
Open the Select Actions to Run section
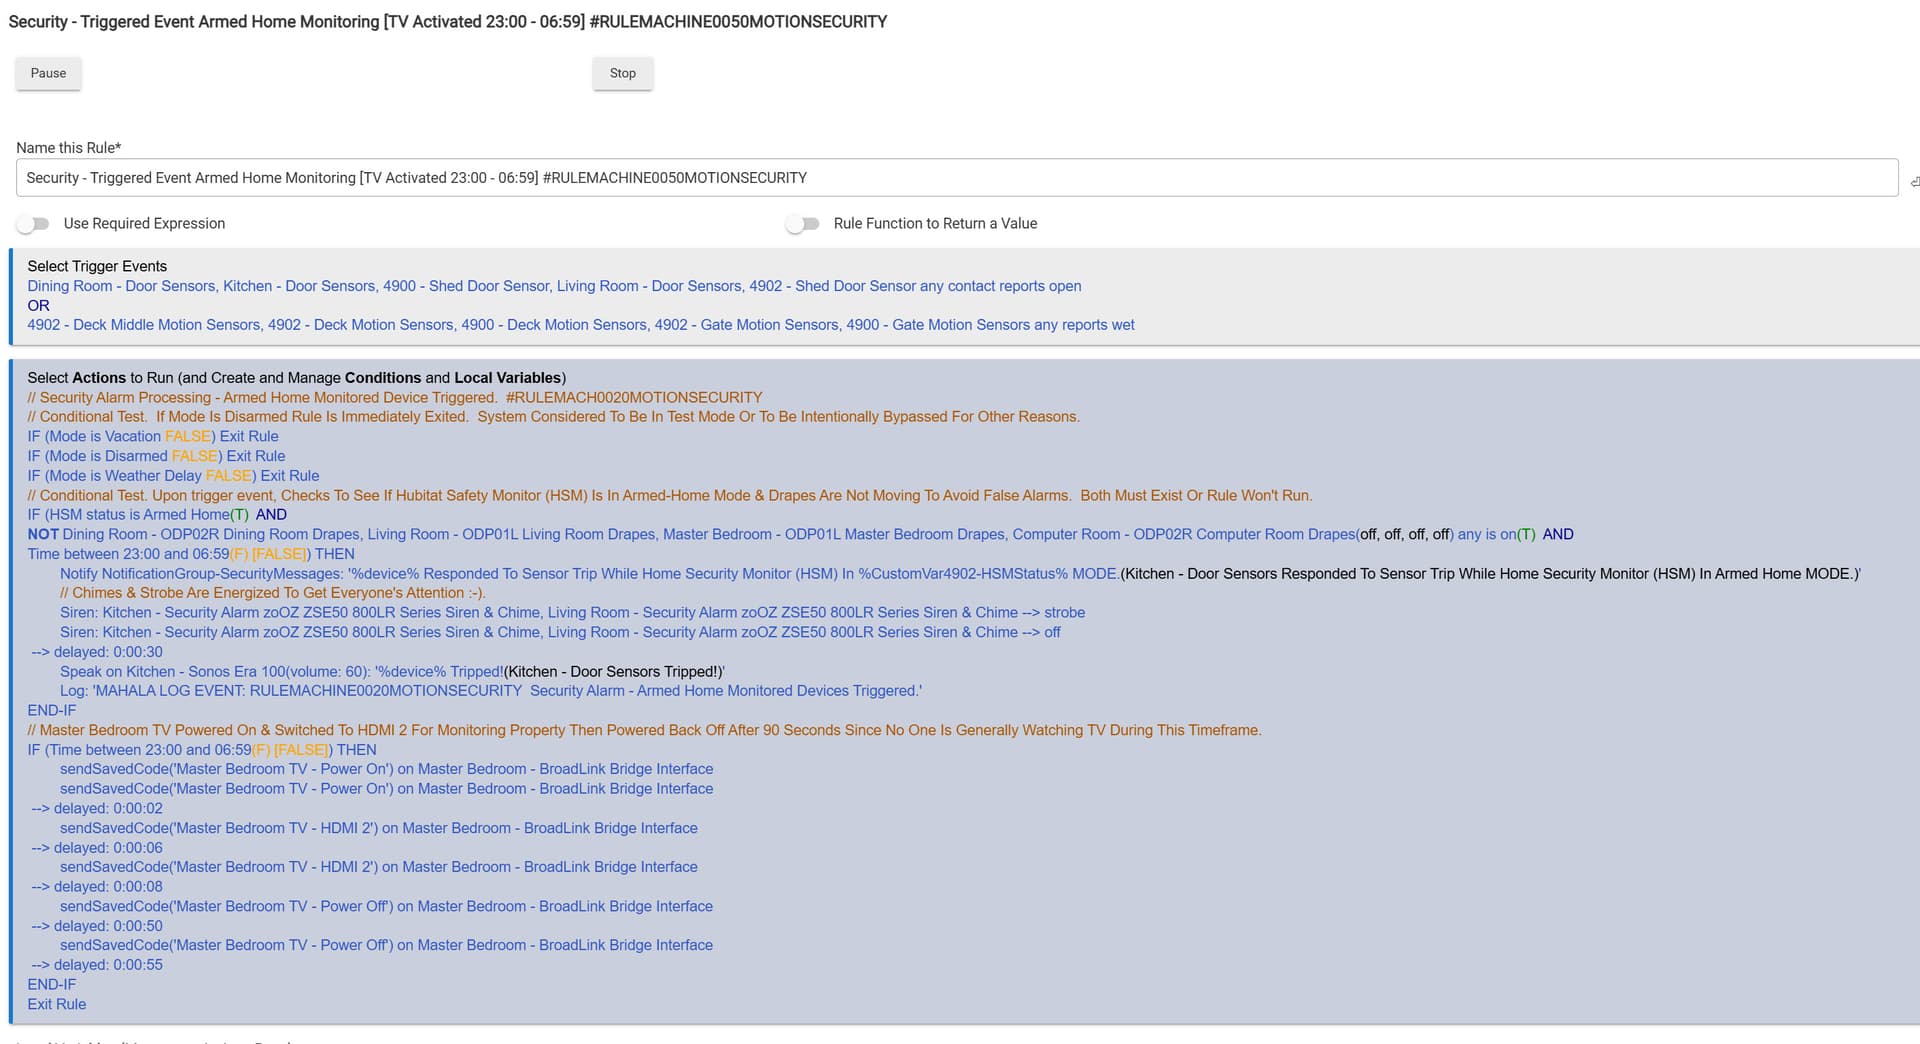tap(296, 378)
